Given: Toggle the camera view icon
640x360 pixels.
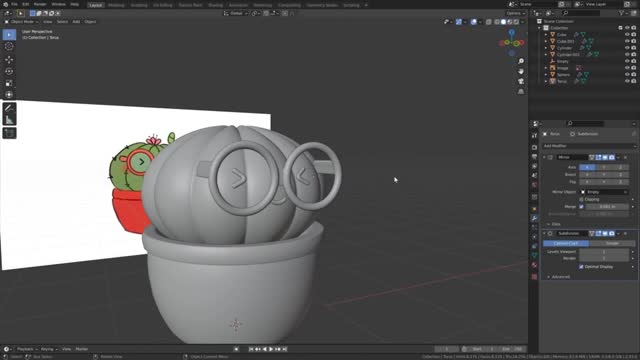Looking at the screenshot, I should tap(521, 82).
